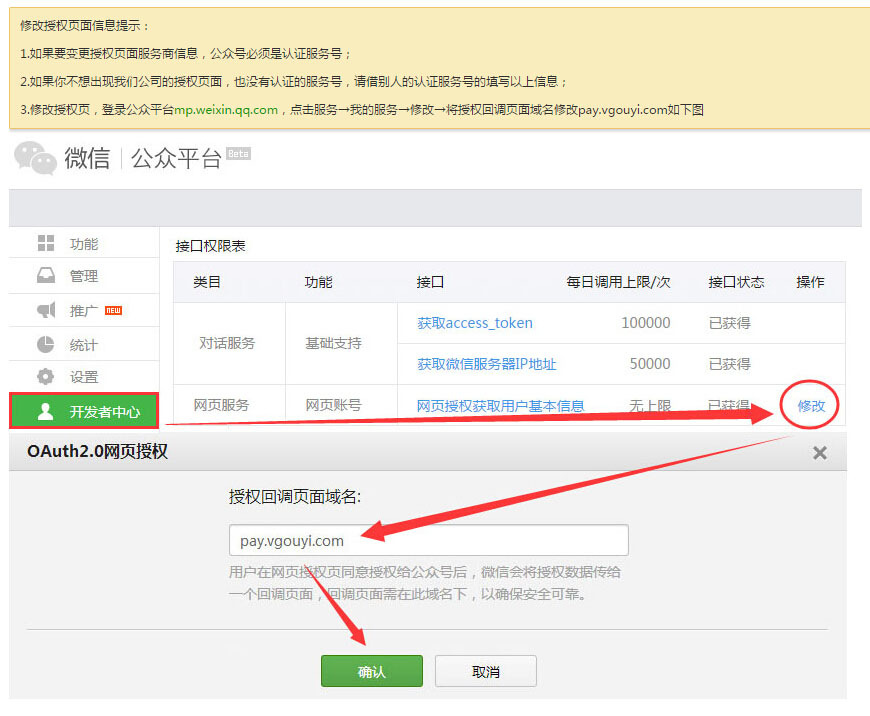
Task: Go to 统计 in the sidebar
Action: point(84,345)
